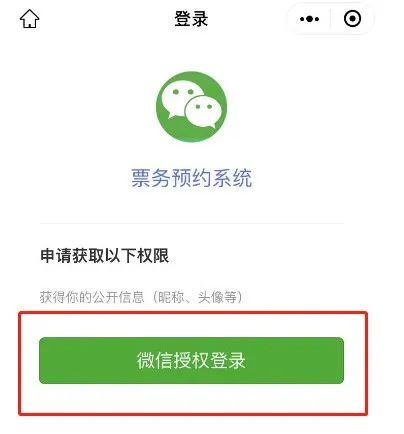Click the 获得你的公开信息 permission description

[x=92, y=297]
